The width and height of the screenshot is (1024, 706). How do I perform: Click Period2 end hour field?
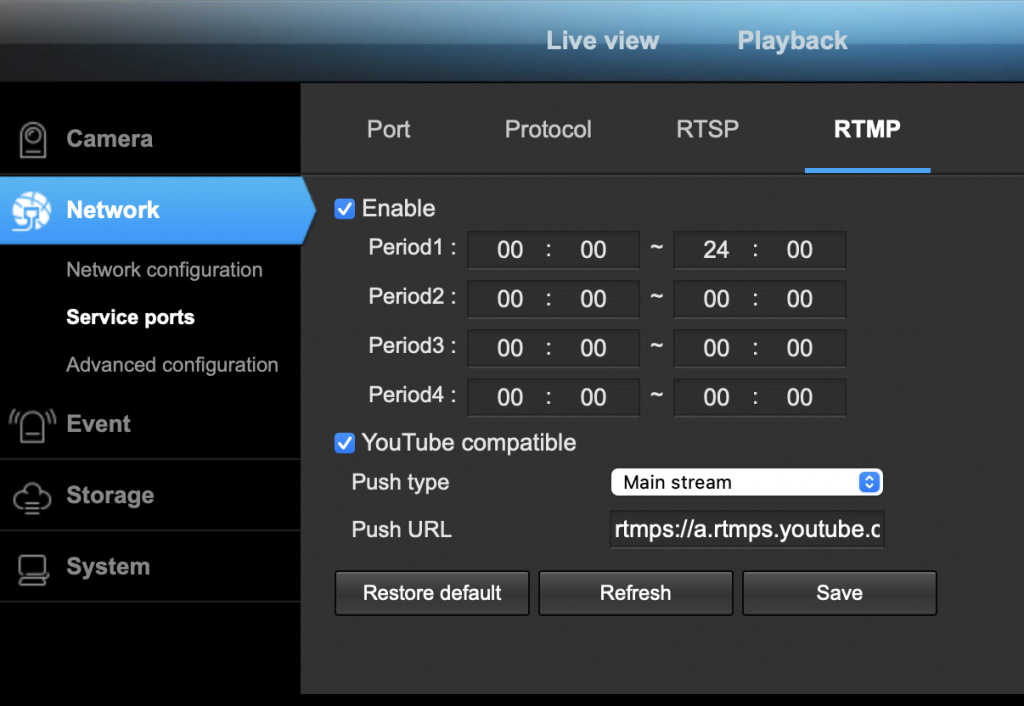tap(716, 299)
